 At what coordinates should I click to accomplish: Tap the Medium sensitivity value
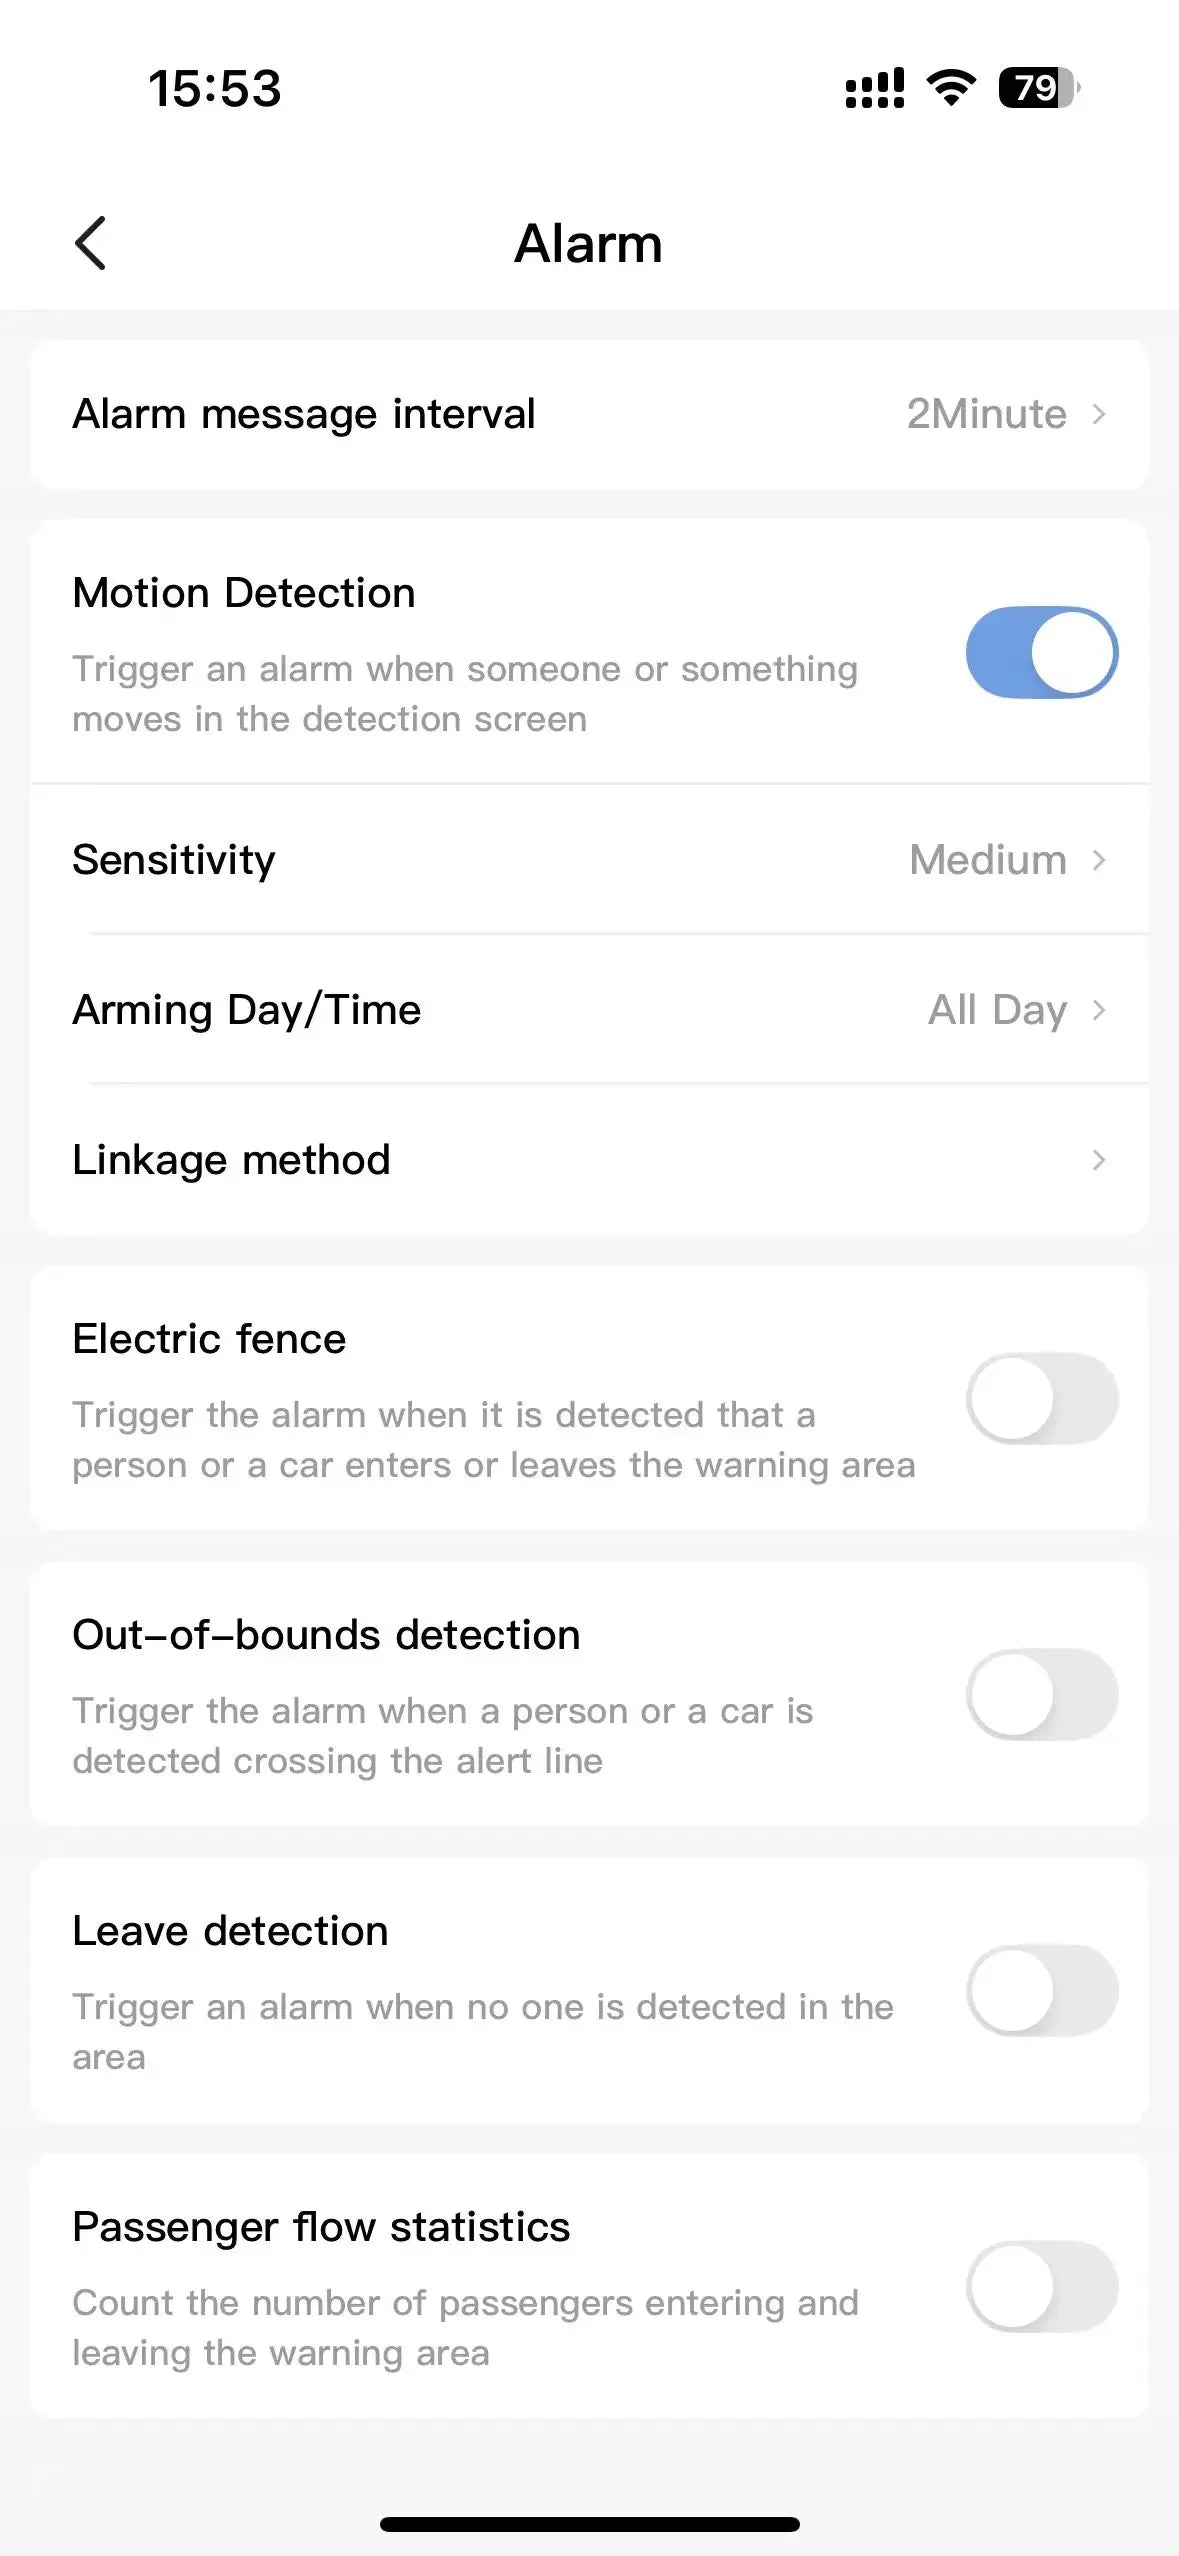987,860
